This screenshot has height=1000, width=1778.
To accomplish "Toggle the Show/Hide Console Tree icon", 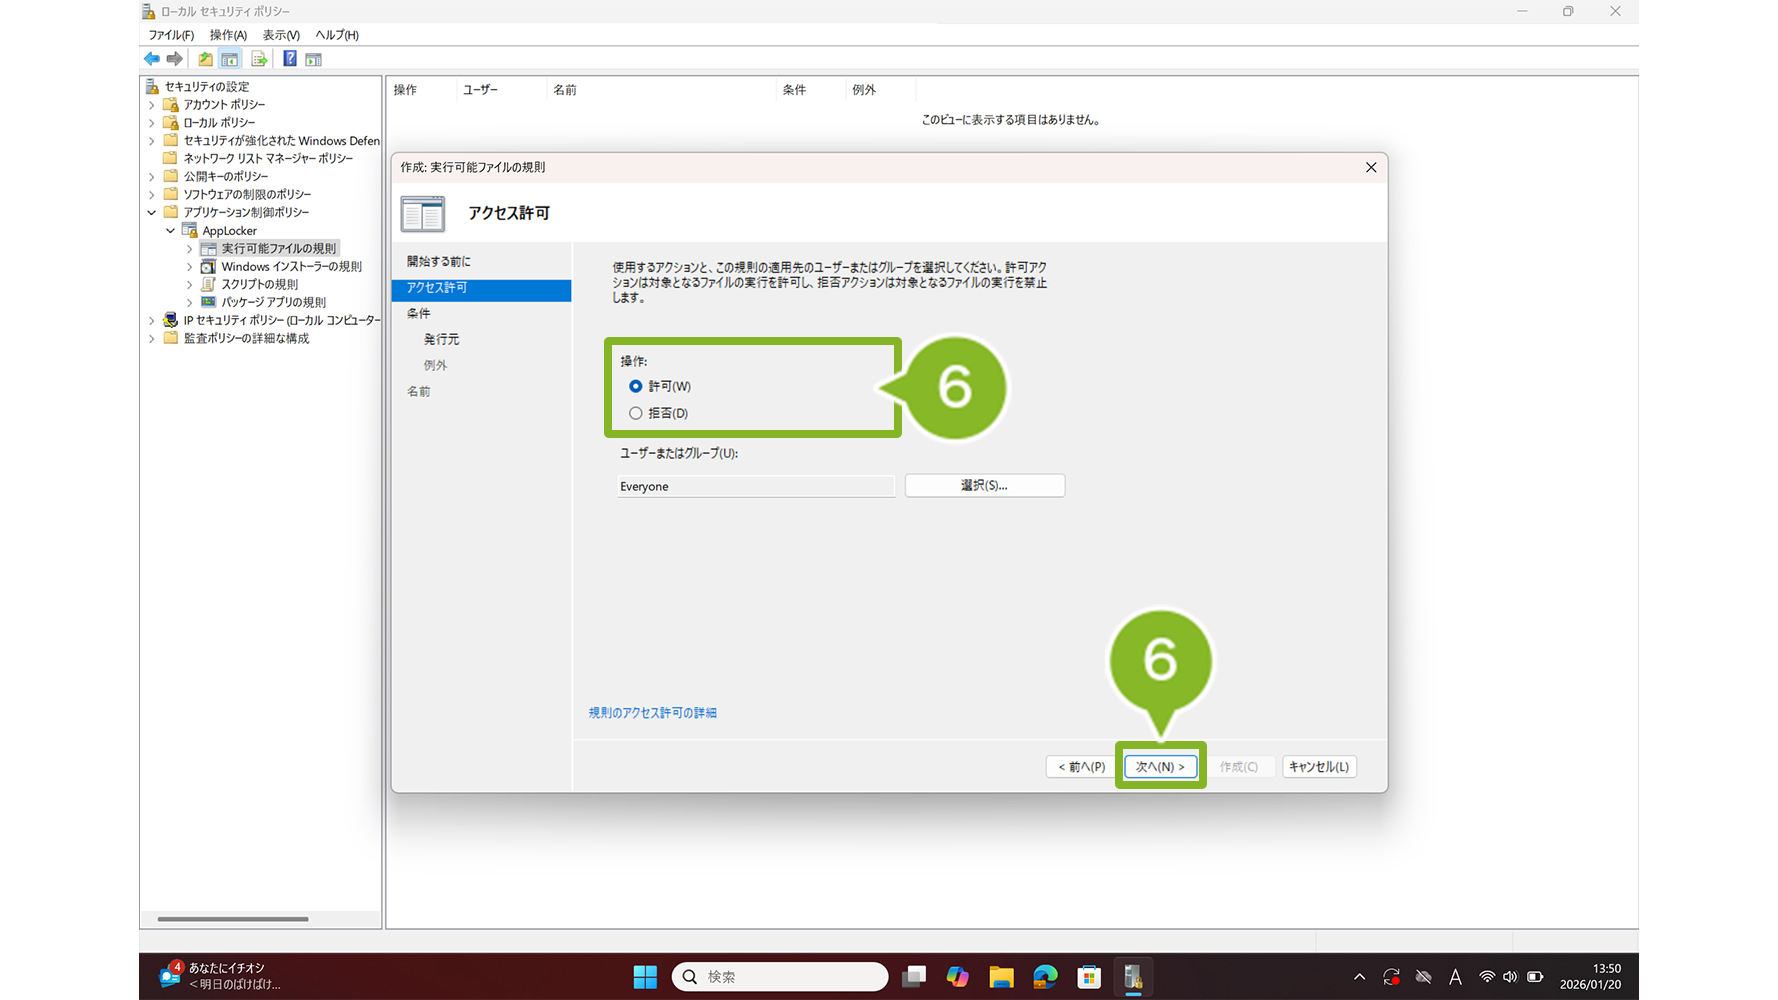I will [230, 59].
